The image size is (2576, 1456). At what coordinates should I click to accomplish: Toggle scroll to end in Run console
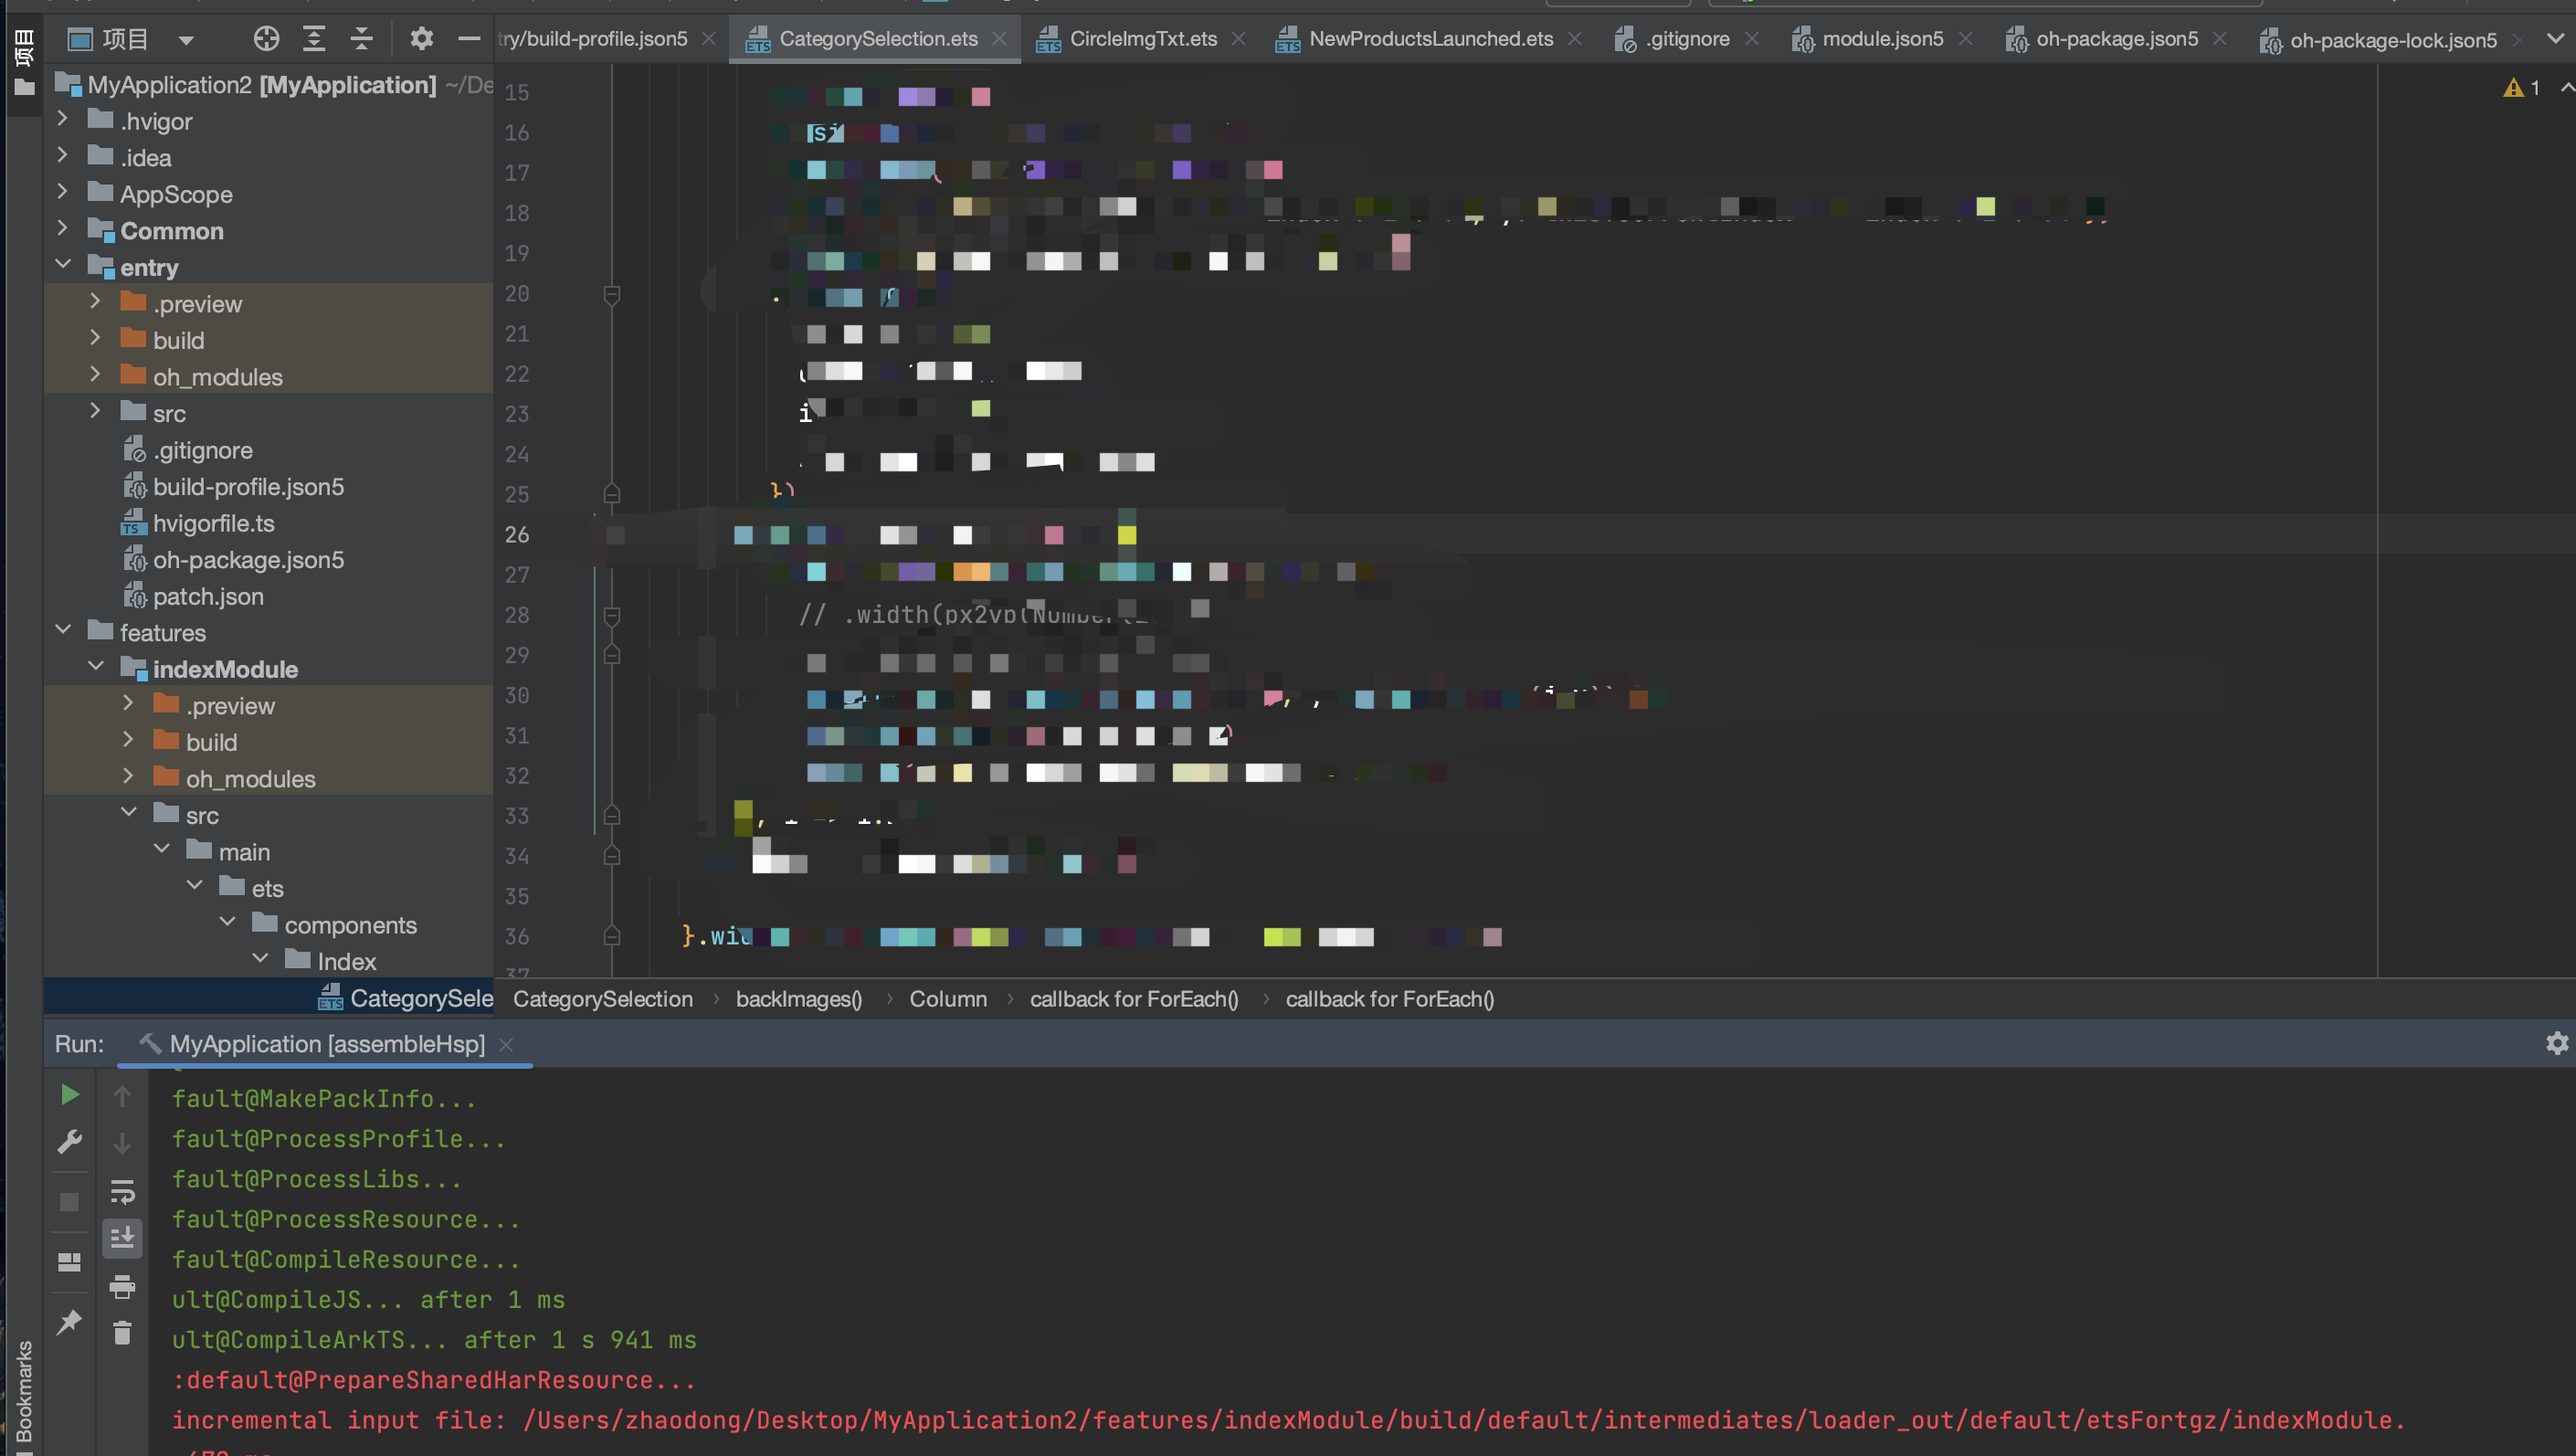click(x=122, y=1239)
